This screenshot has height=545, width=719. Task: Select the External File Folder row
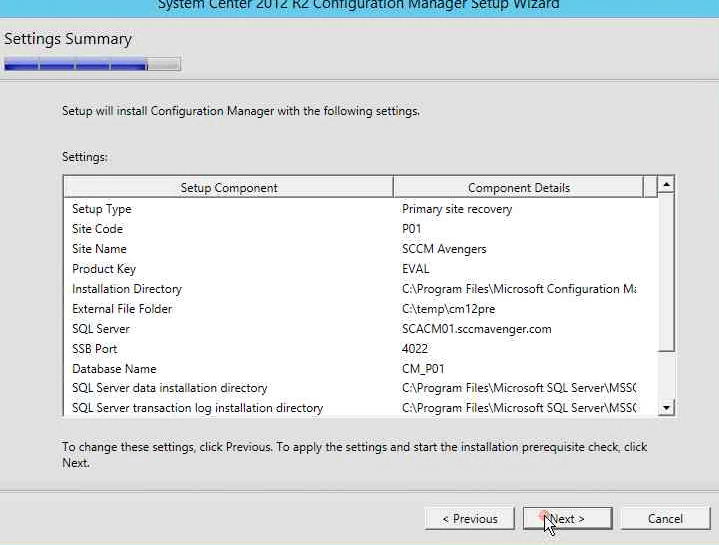tap(360, 309)
